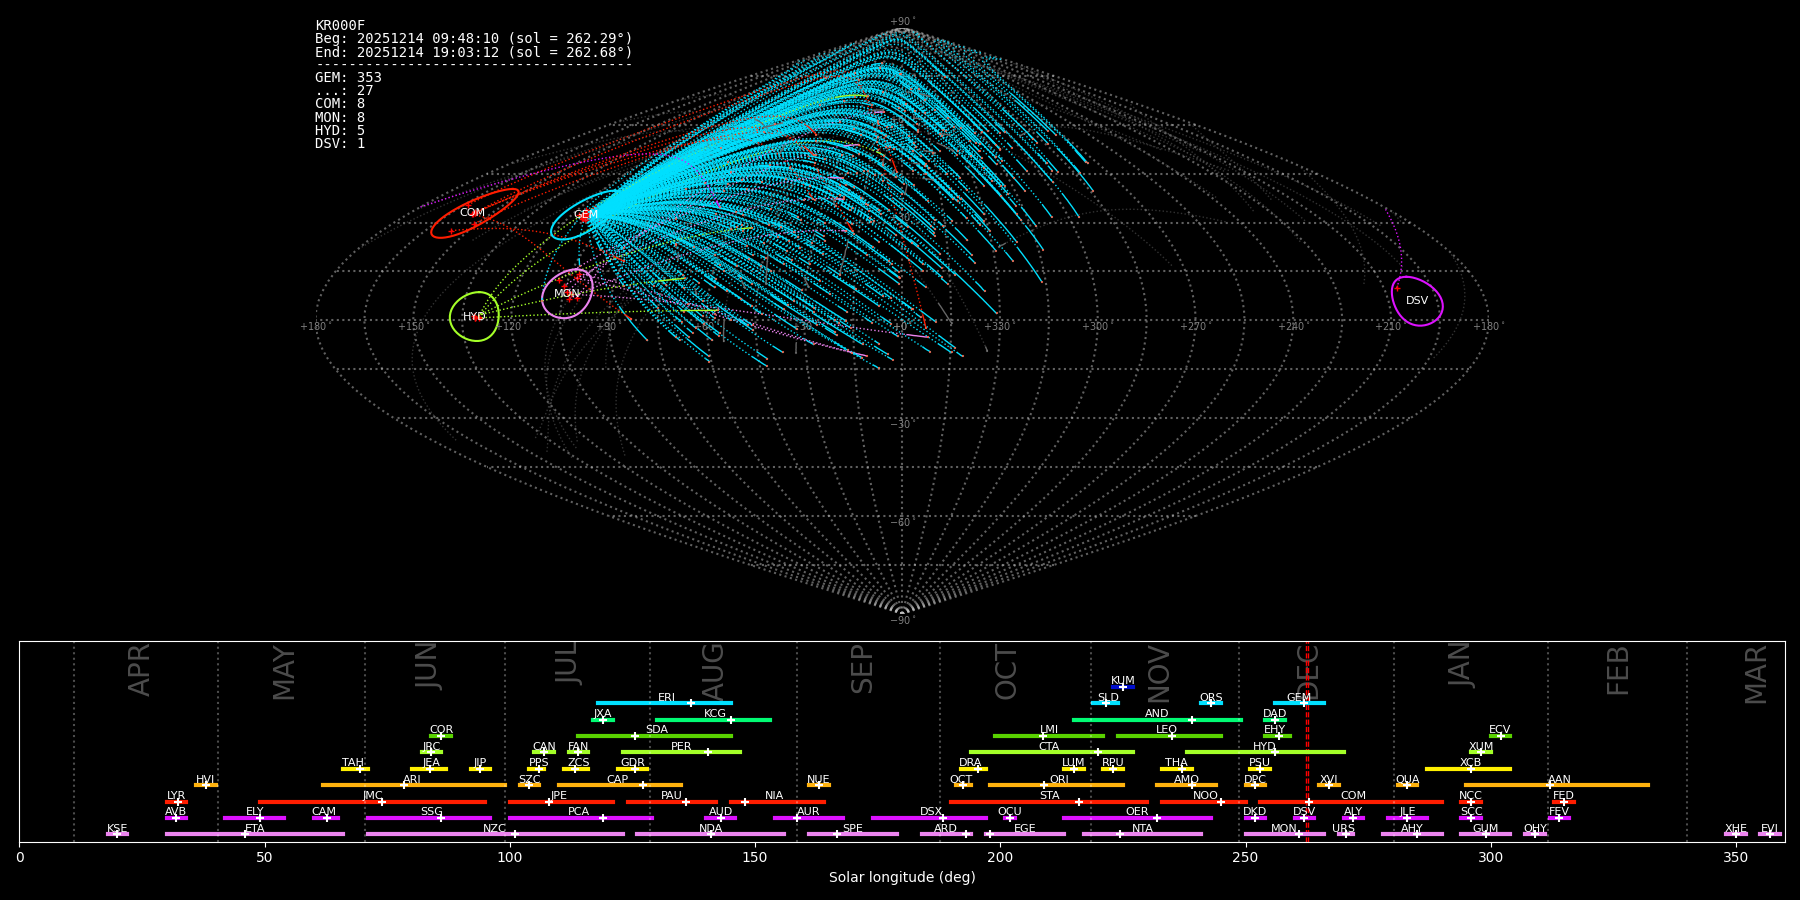Click the +90 latitude label atop the map
Screen dimensions: 1800x900
click(902, 22)
